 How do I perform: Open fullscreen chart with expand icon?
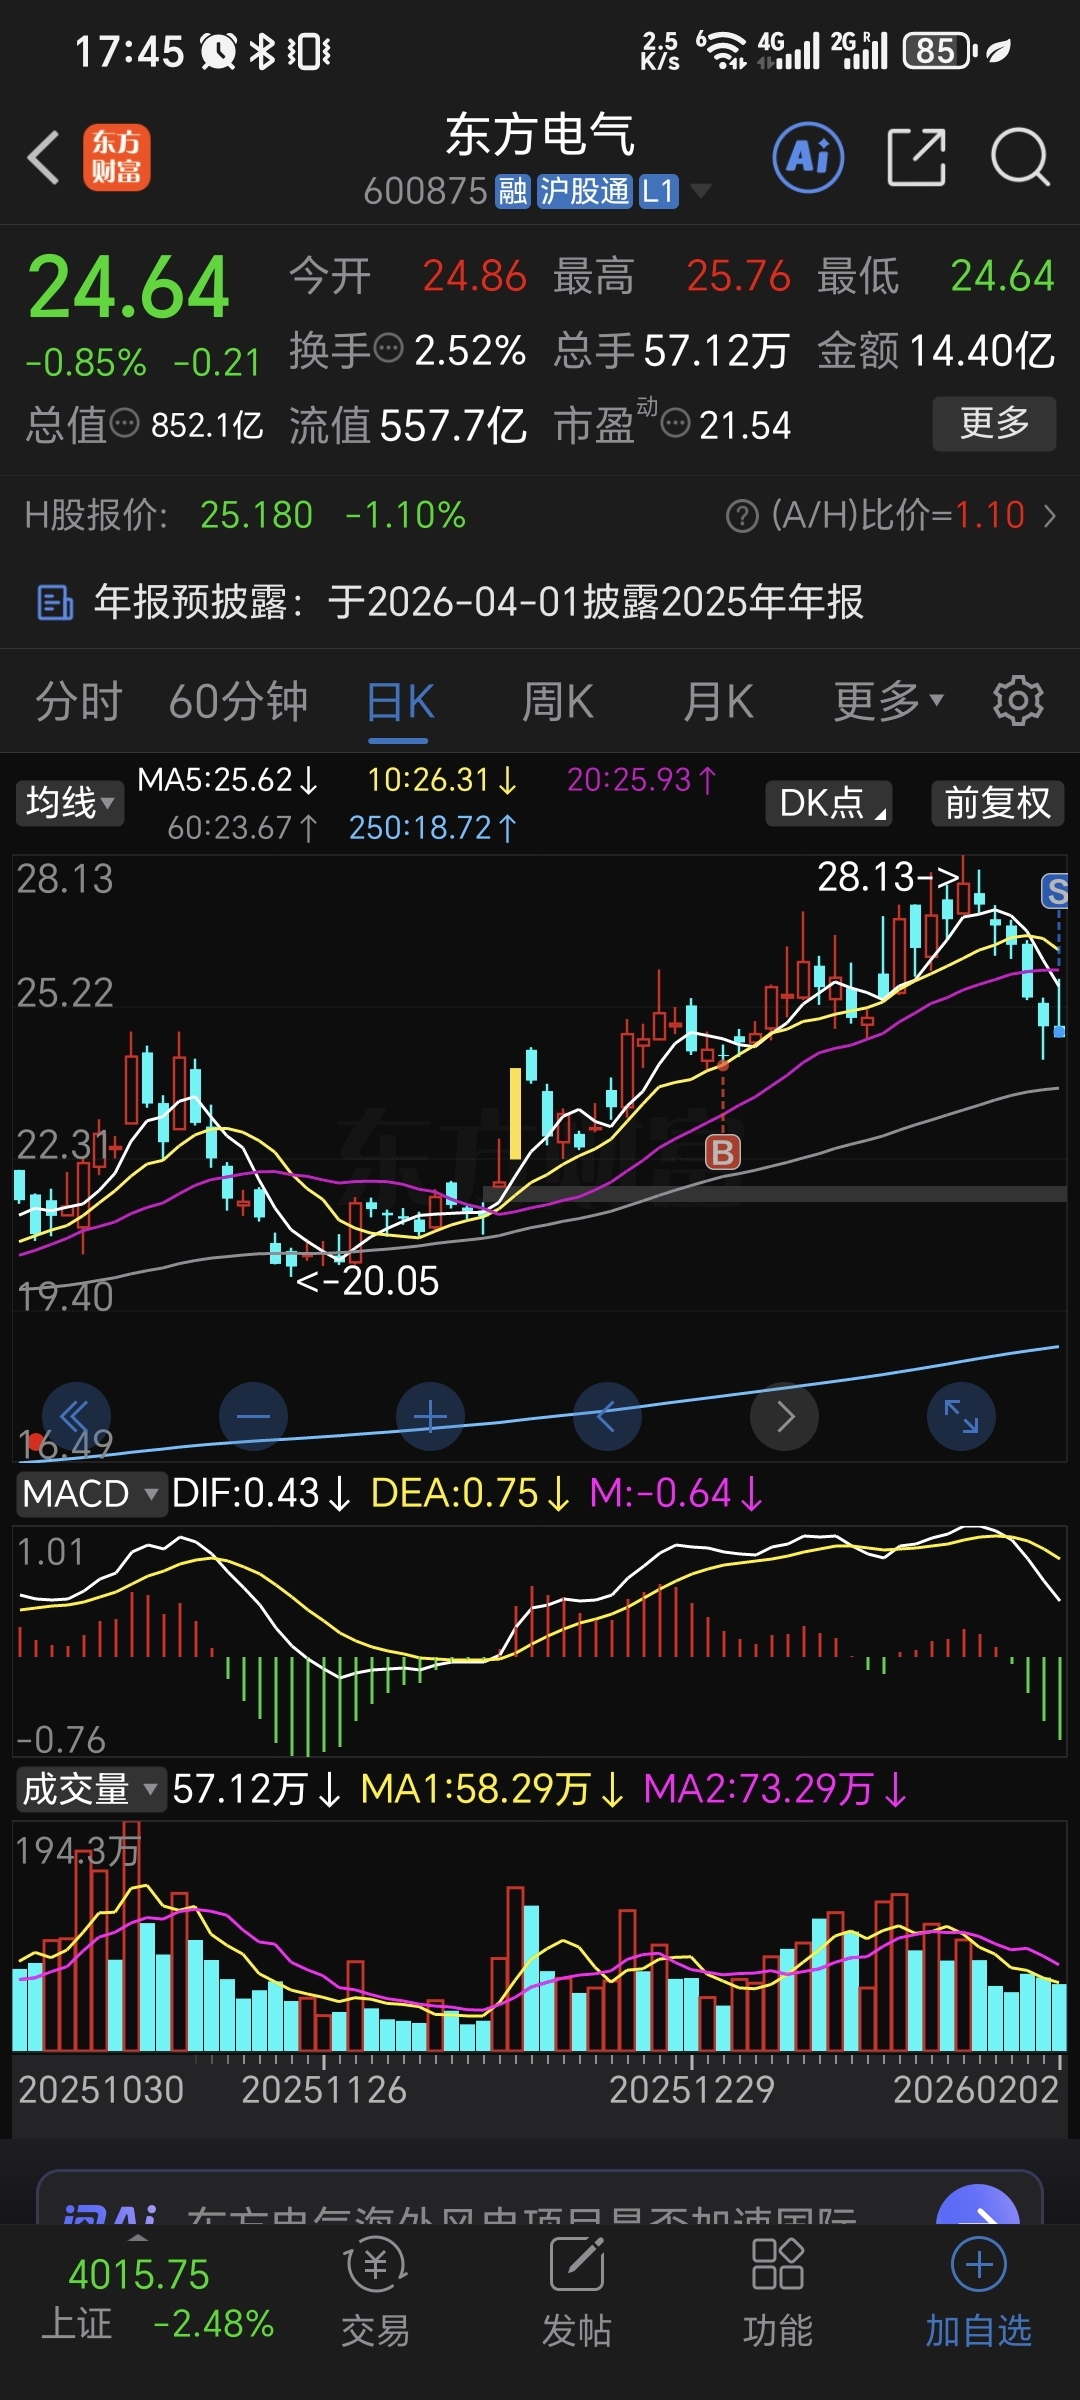tap(961, 1416)
